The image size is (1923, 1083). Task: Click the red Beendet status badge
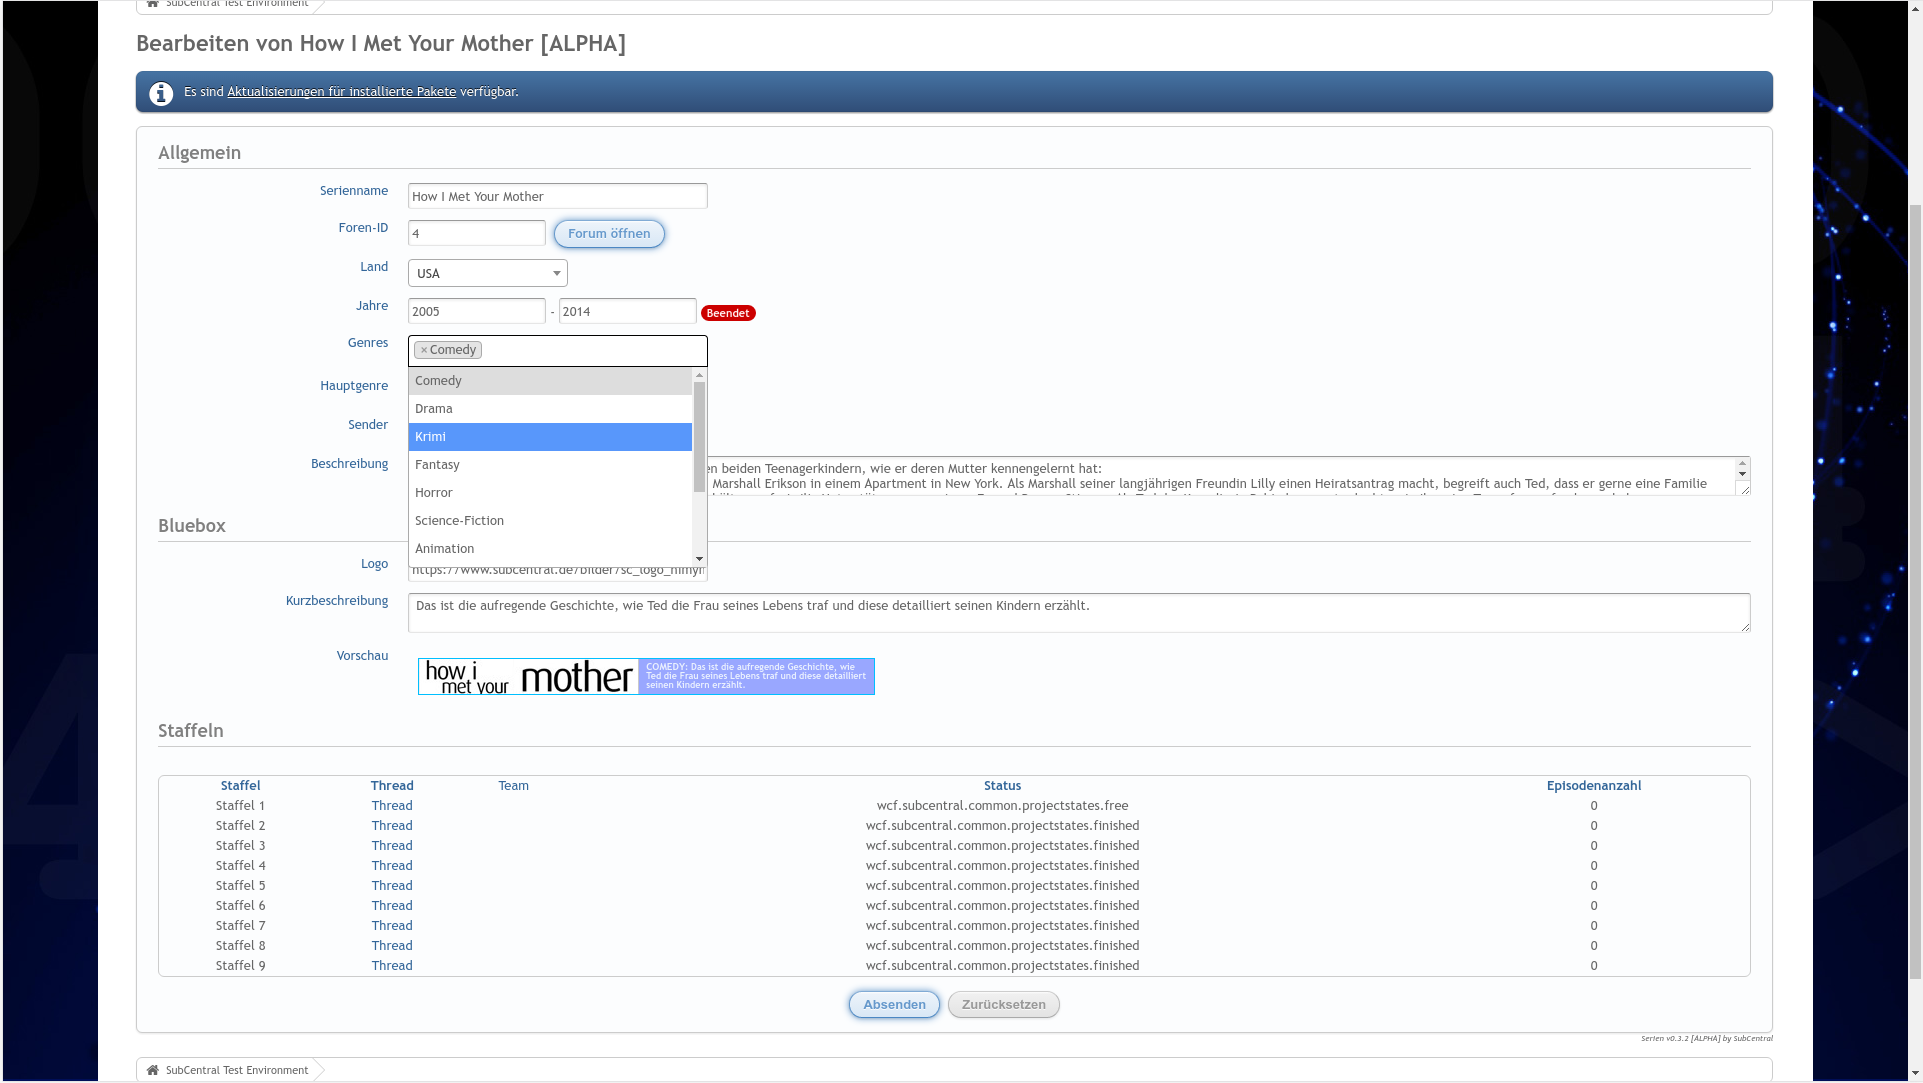(728, 313)
